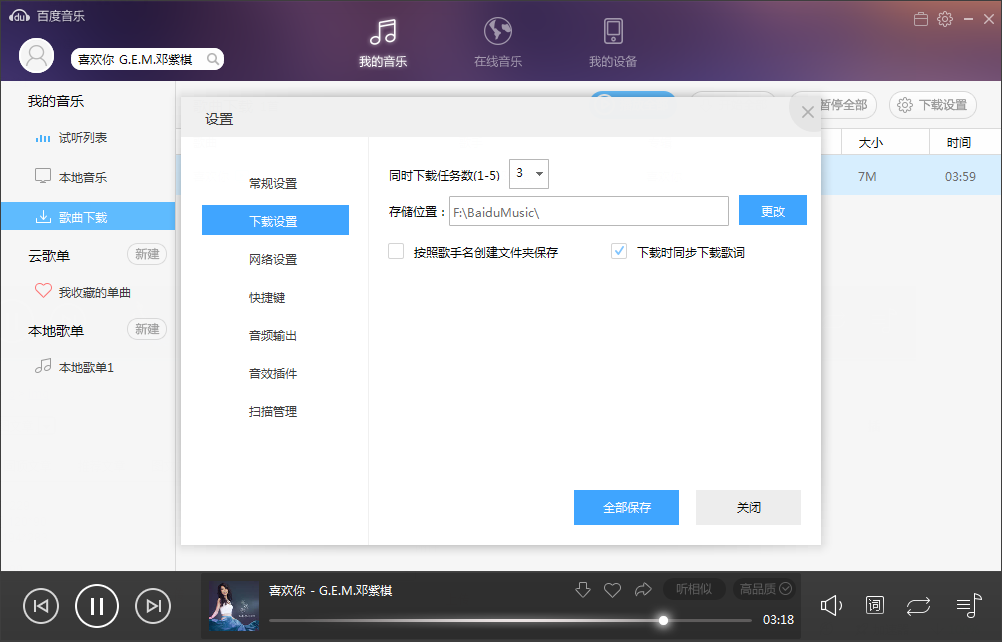The height and width of the screenshot is (642, 1002).
Task: Click the storage path input field
Action: tap(588, 210)
